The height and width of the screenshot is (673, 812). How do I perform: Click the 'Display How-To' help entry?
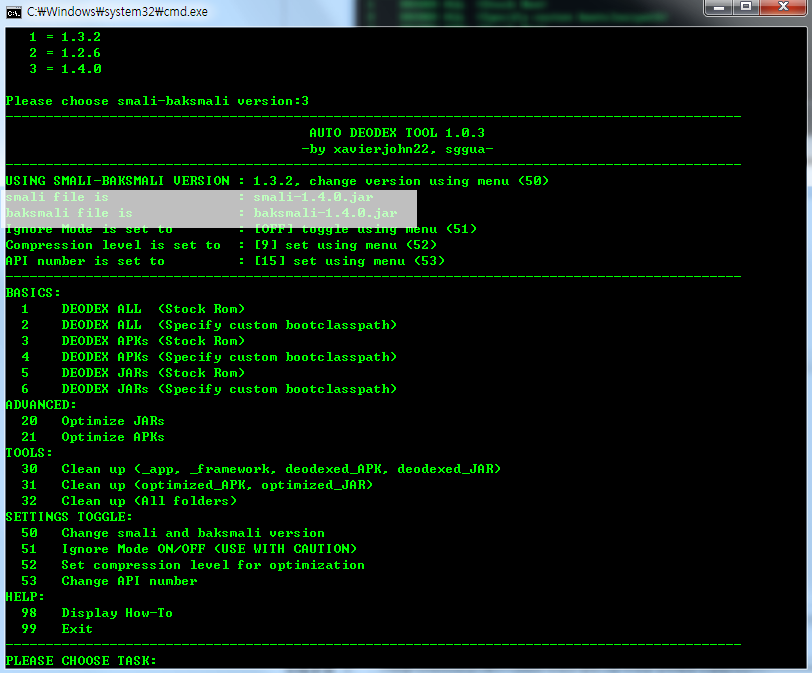pos(116,613)
